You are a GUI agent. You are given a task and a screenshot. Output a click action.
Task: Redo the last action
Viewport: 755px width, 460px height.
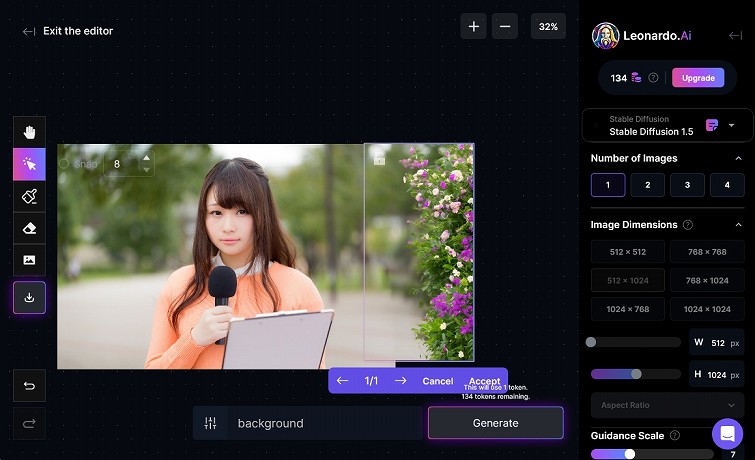point(29,423)
